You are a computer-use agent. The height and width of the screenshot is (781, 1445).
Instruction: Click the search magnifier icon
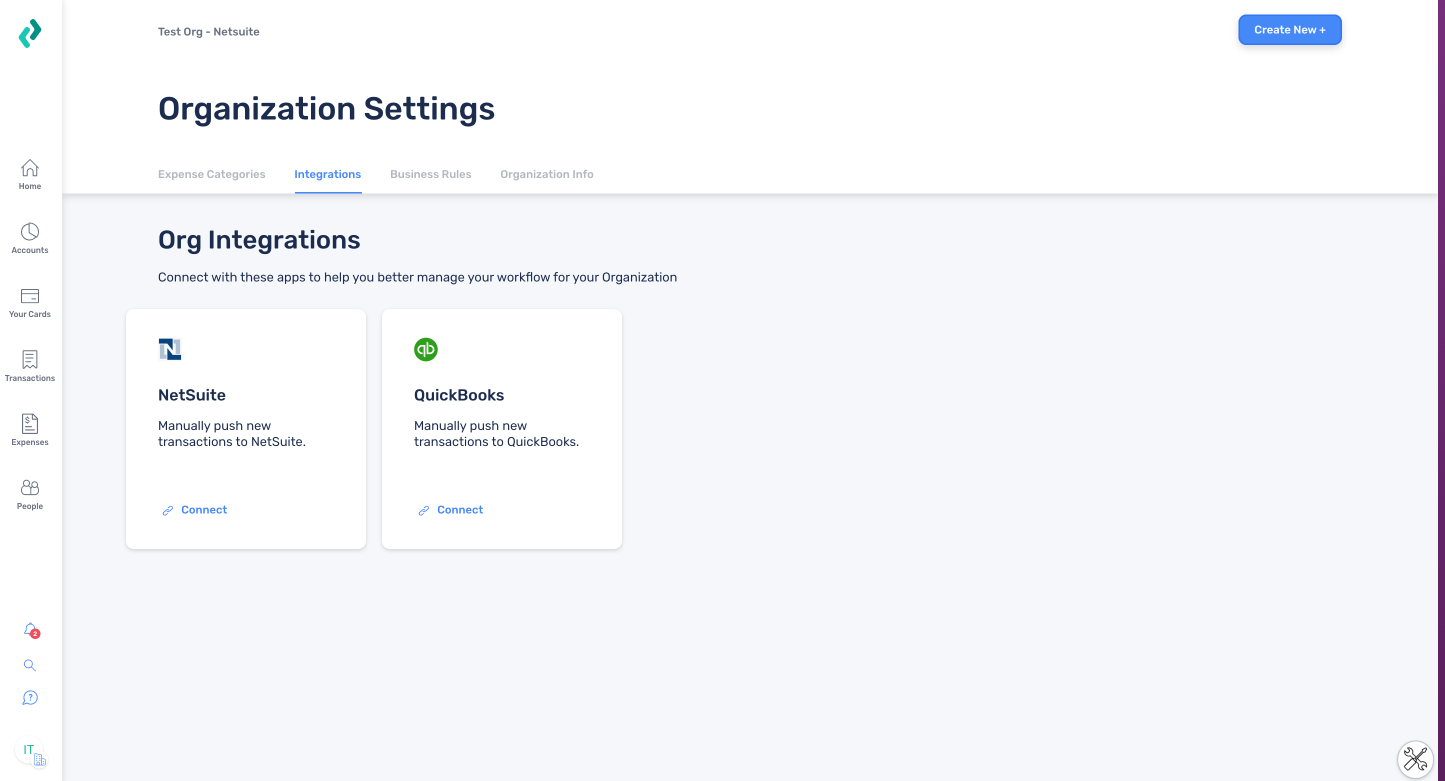[30, 665]
